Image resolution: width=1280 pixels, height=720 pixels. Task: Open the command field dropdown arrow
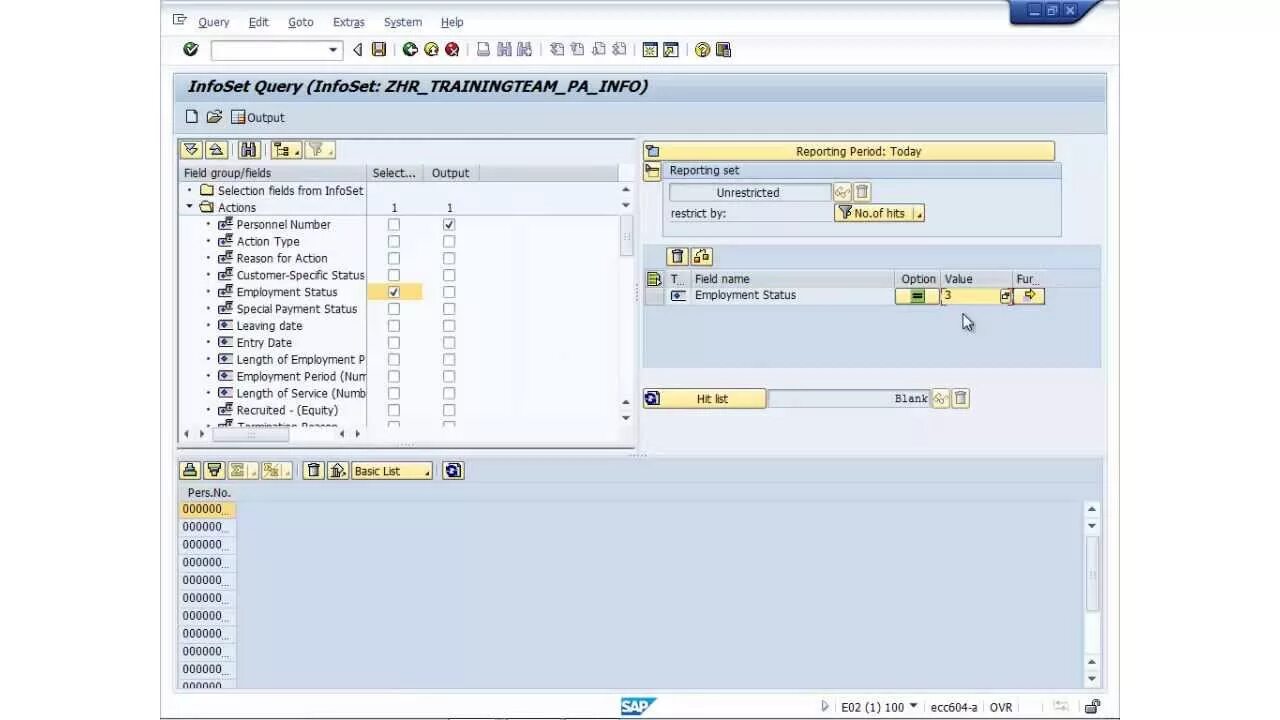[x=334, y=50]
